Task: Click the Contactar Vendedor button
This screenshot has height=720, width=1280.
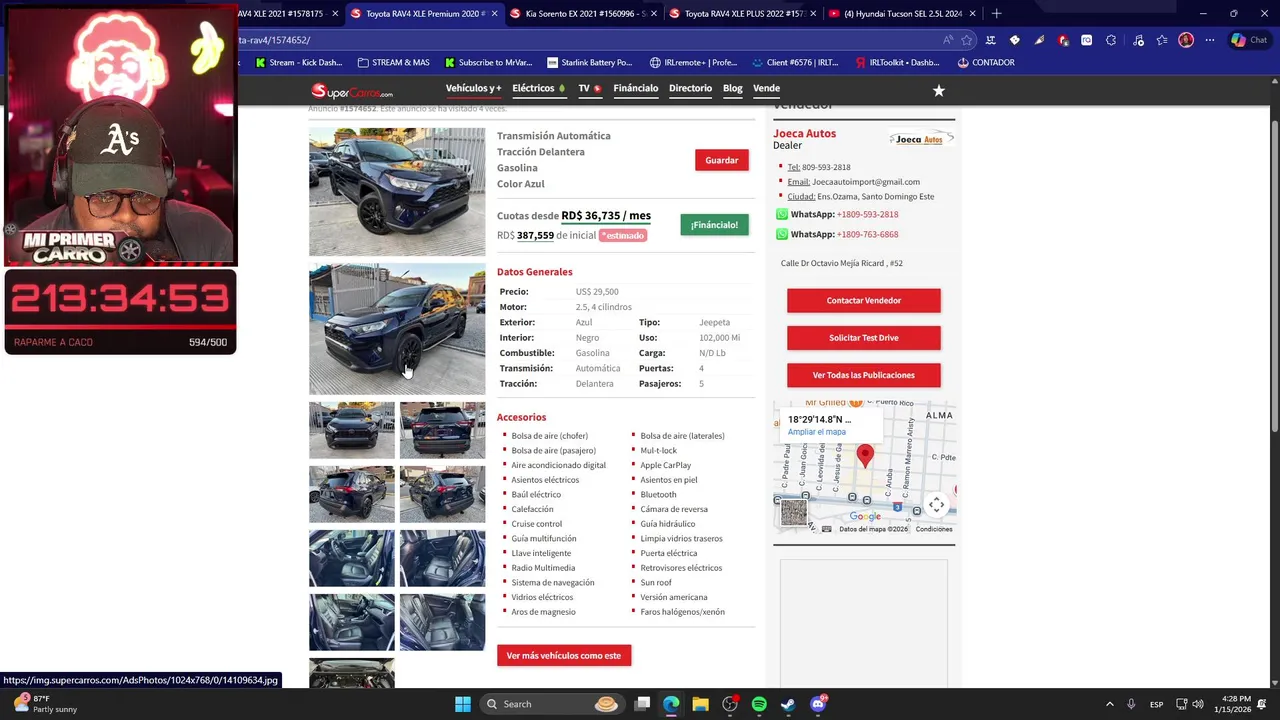Action: click(x=864, y=300)
